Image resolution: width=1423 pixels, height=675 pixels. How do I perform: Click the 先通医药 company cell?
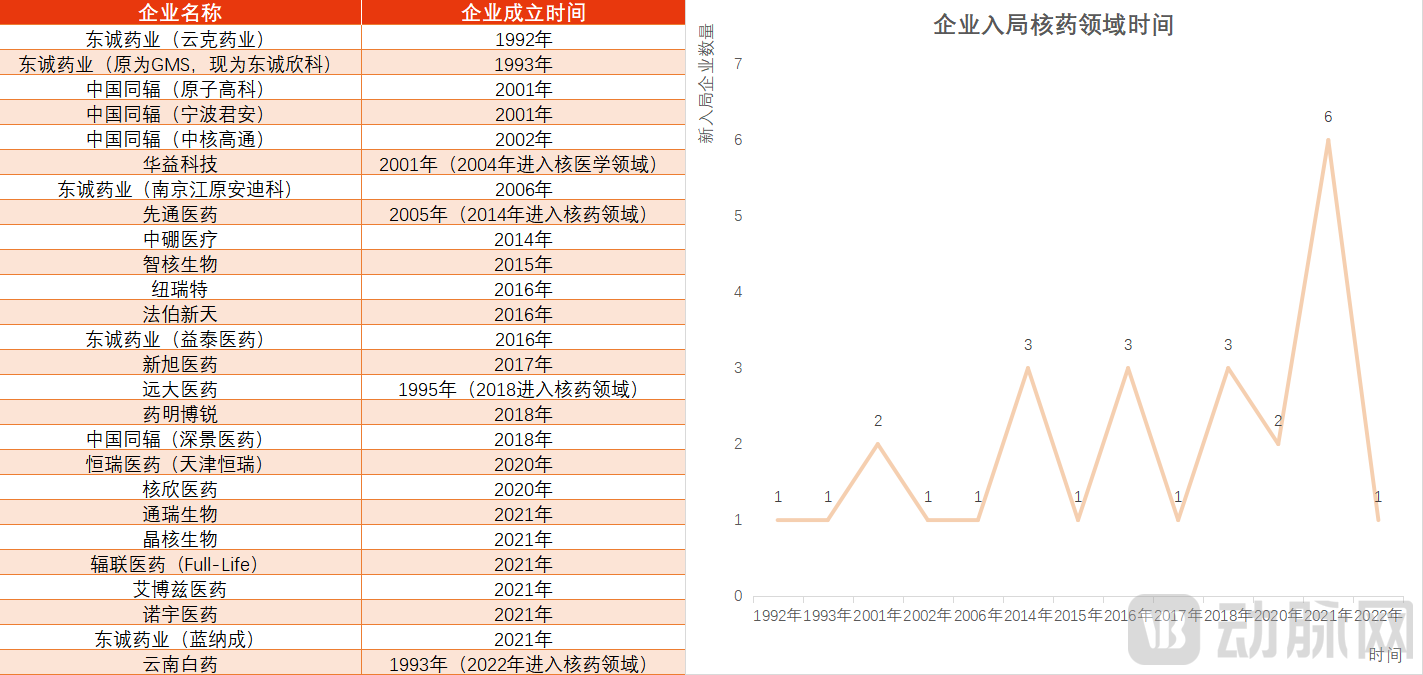coord(180,213)
